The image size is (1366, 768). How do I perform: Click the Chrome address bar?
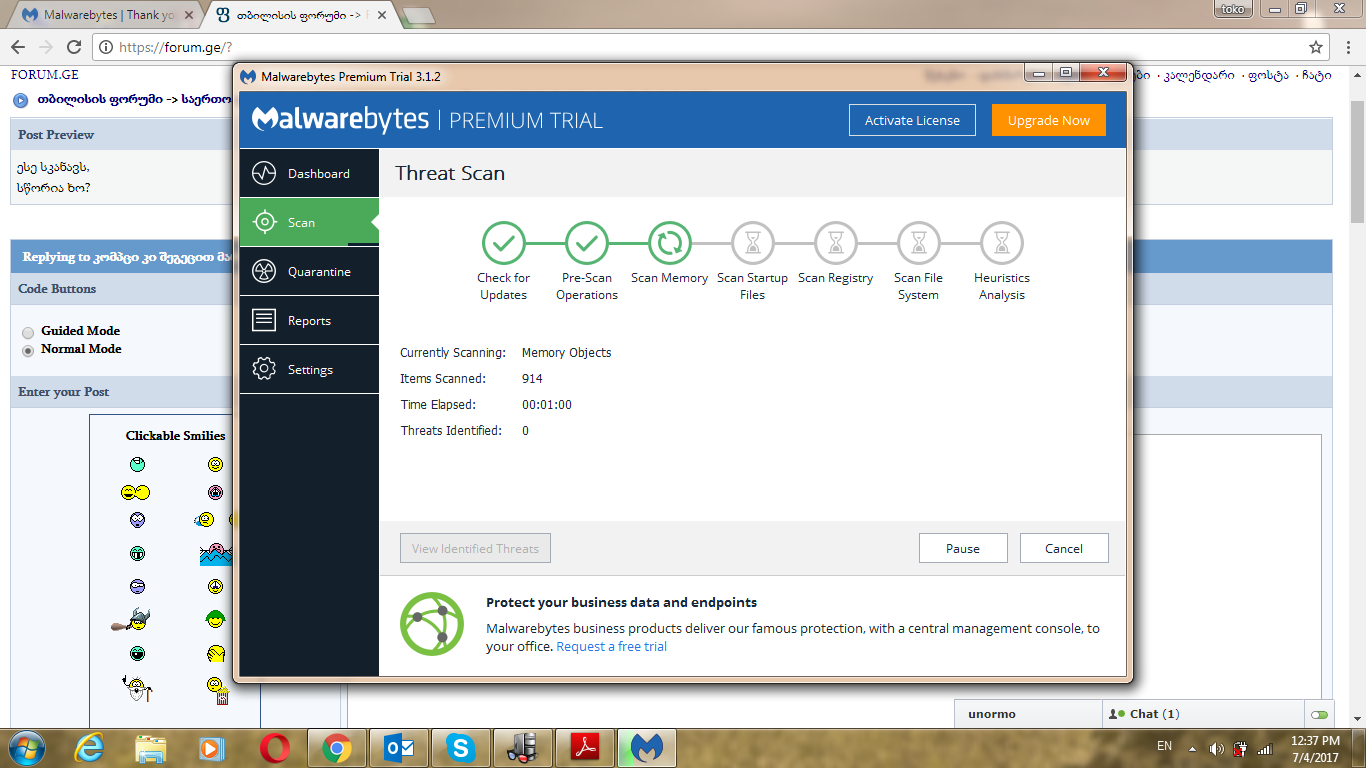click(700, 47)
